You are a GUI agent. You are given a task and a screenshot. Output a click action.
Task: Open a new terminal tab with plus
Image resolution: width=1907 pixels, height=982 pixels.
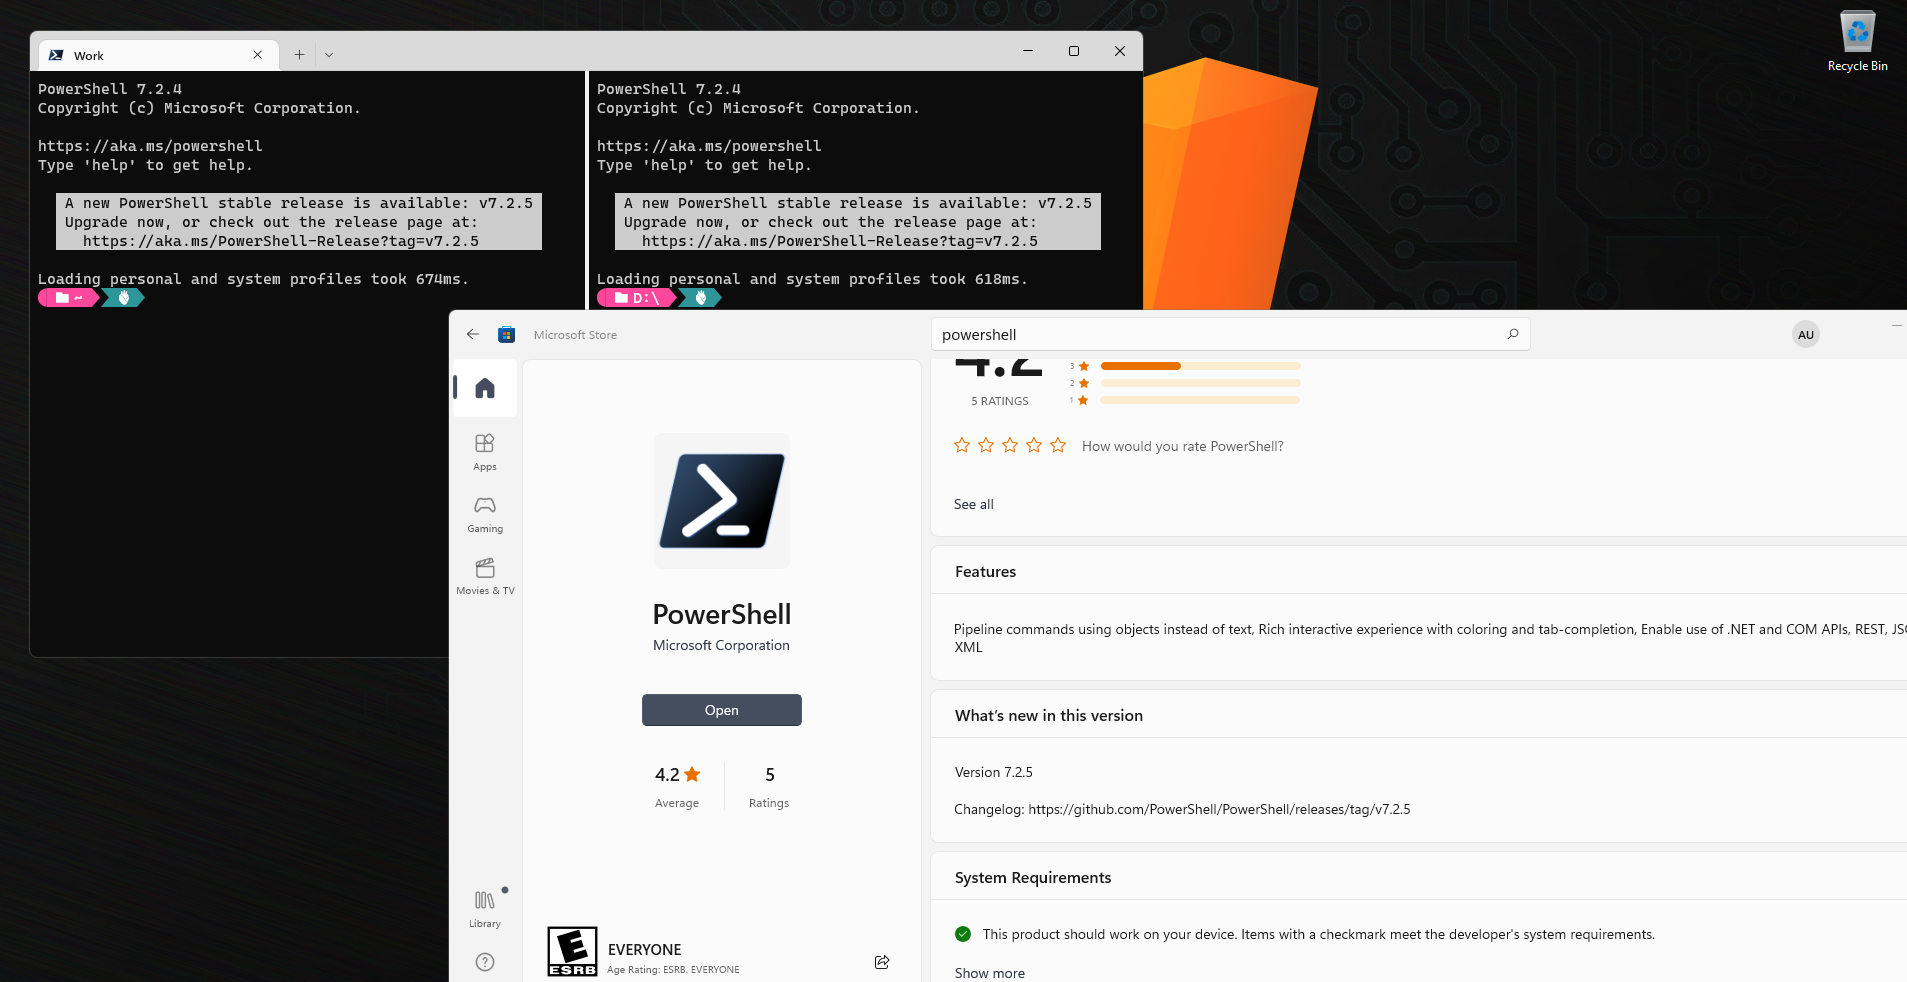[x=298, y=54]
